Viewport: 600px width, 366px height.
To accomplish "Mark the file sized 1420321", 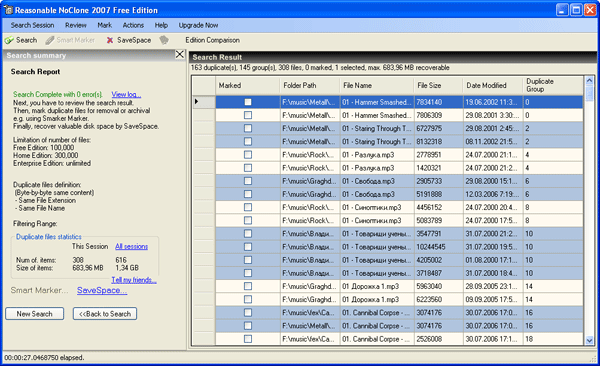I will pyautogui.click(x=248, y=168).
